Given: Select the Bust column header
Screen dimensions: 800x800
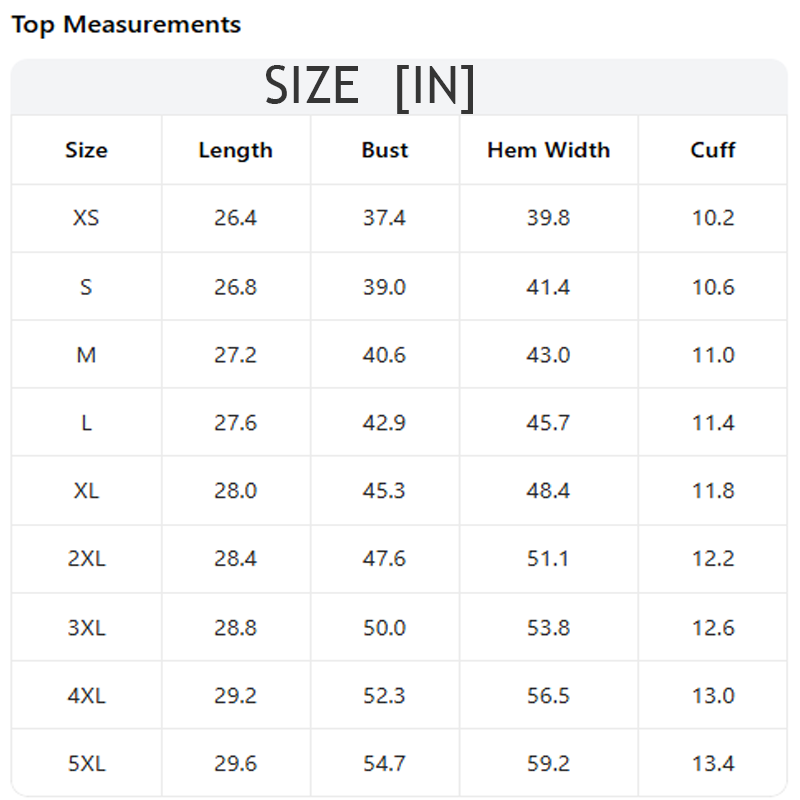Looking at the screenshot, I should pyautogui.click(x=385, y=150).
